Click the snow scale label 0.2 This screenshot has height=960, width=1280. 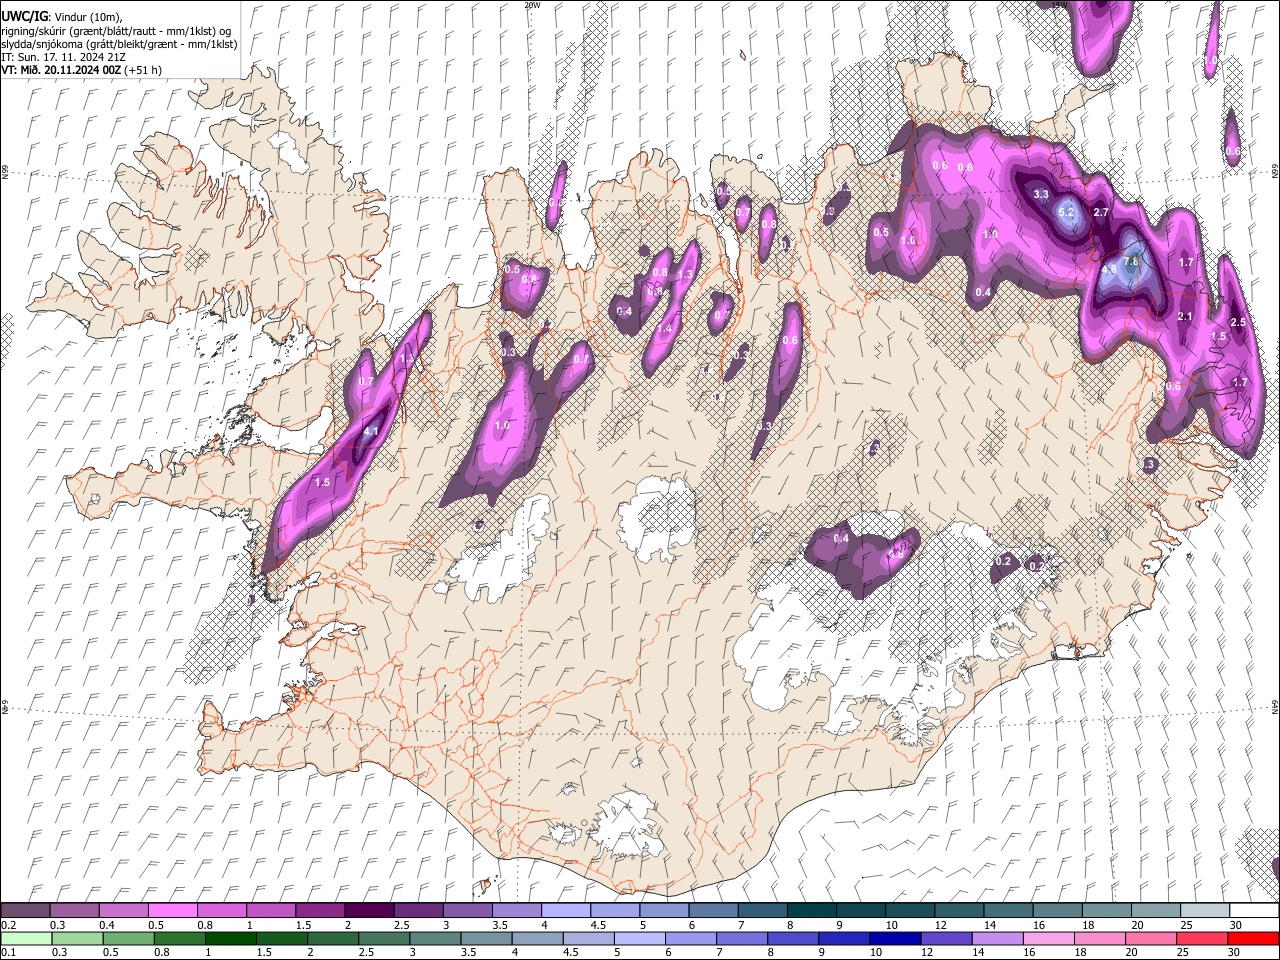[x=9, y=925]
